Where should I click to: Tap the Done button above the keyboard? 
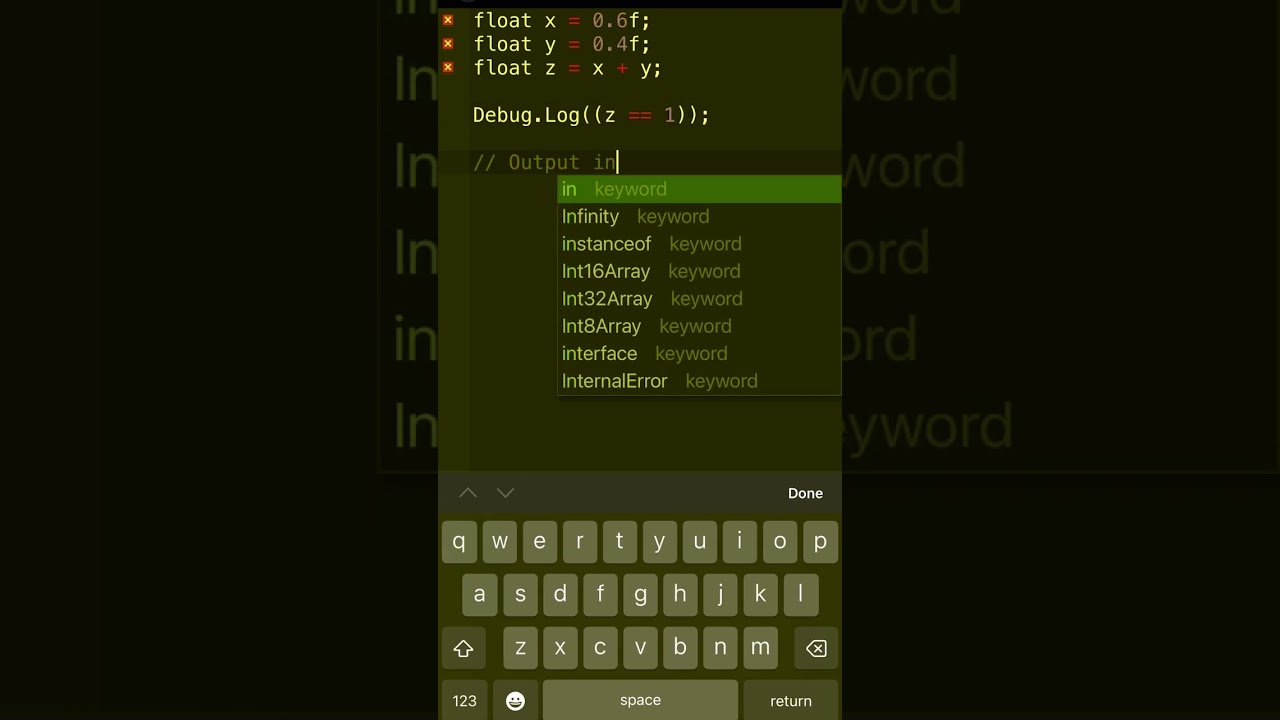[805, 493]
